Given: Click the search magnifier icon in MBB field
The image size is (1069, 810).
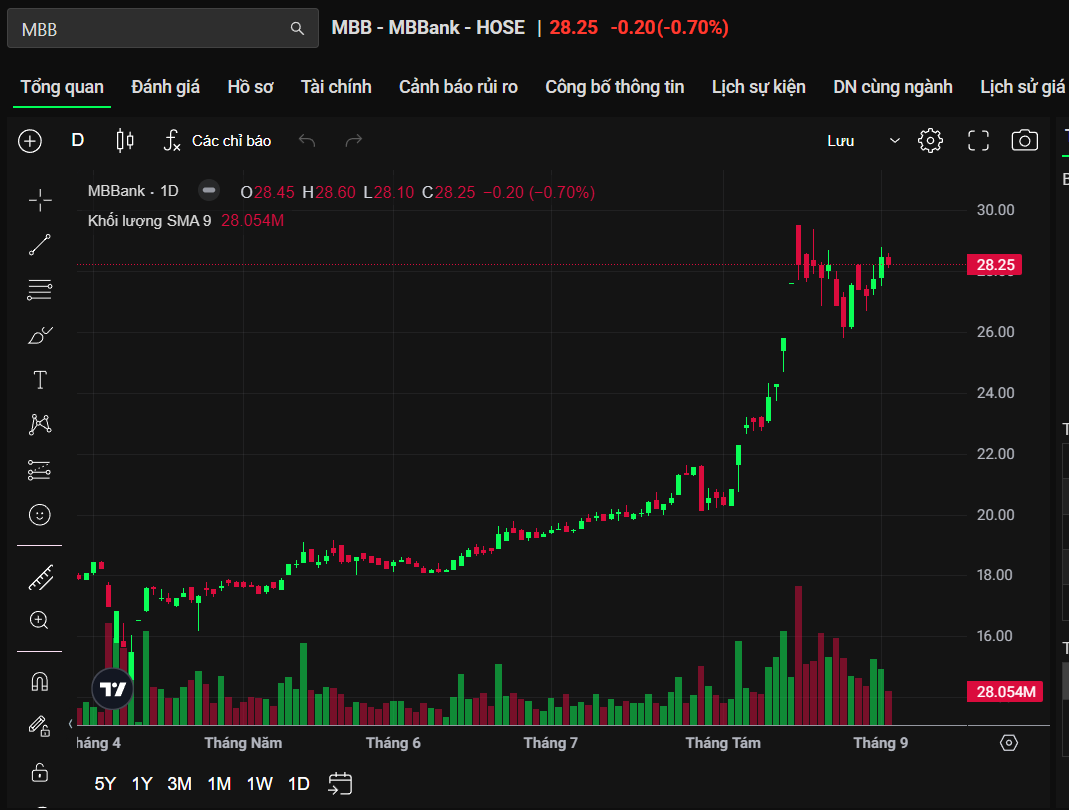Looking at the screenshot, I should pyautogui.click(x=297, y=28).
